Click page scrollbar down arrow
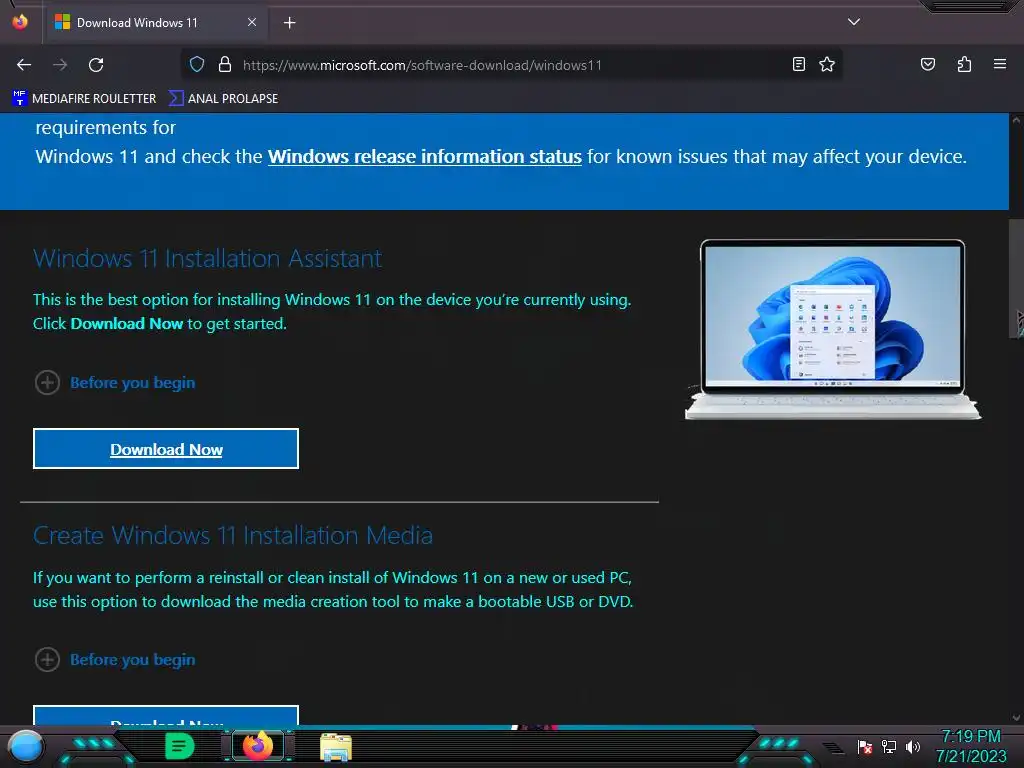The height and width of the screenshot is (768, 1024). coord(1016,718)
